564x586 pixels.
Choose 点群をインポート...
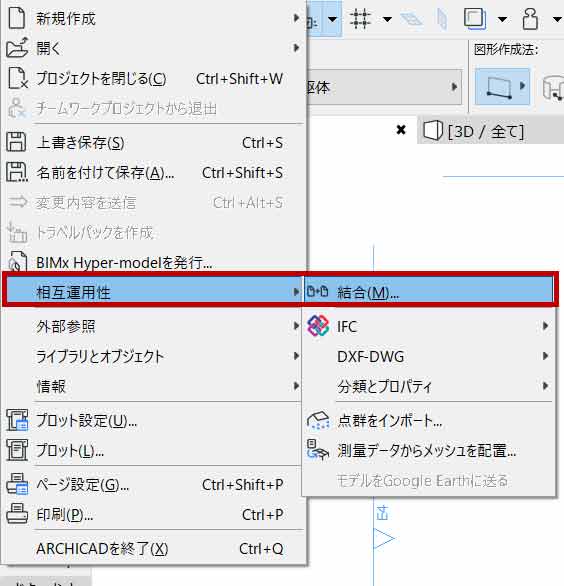(429, 420)
